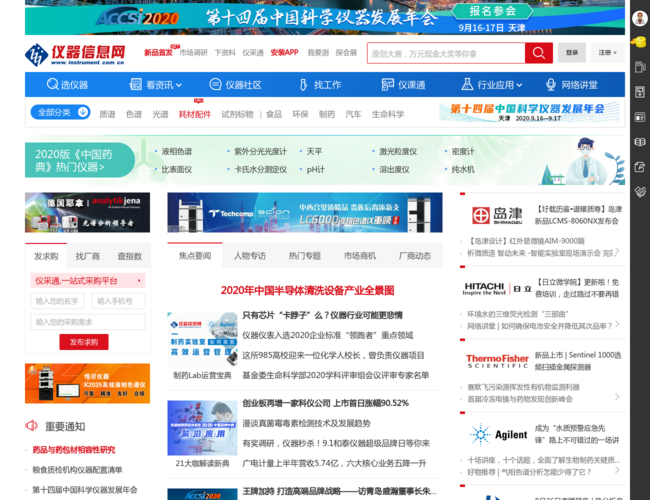Open 选仪器 in the blue nav bar

[67, 85]
